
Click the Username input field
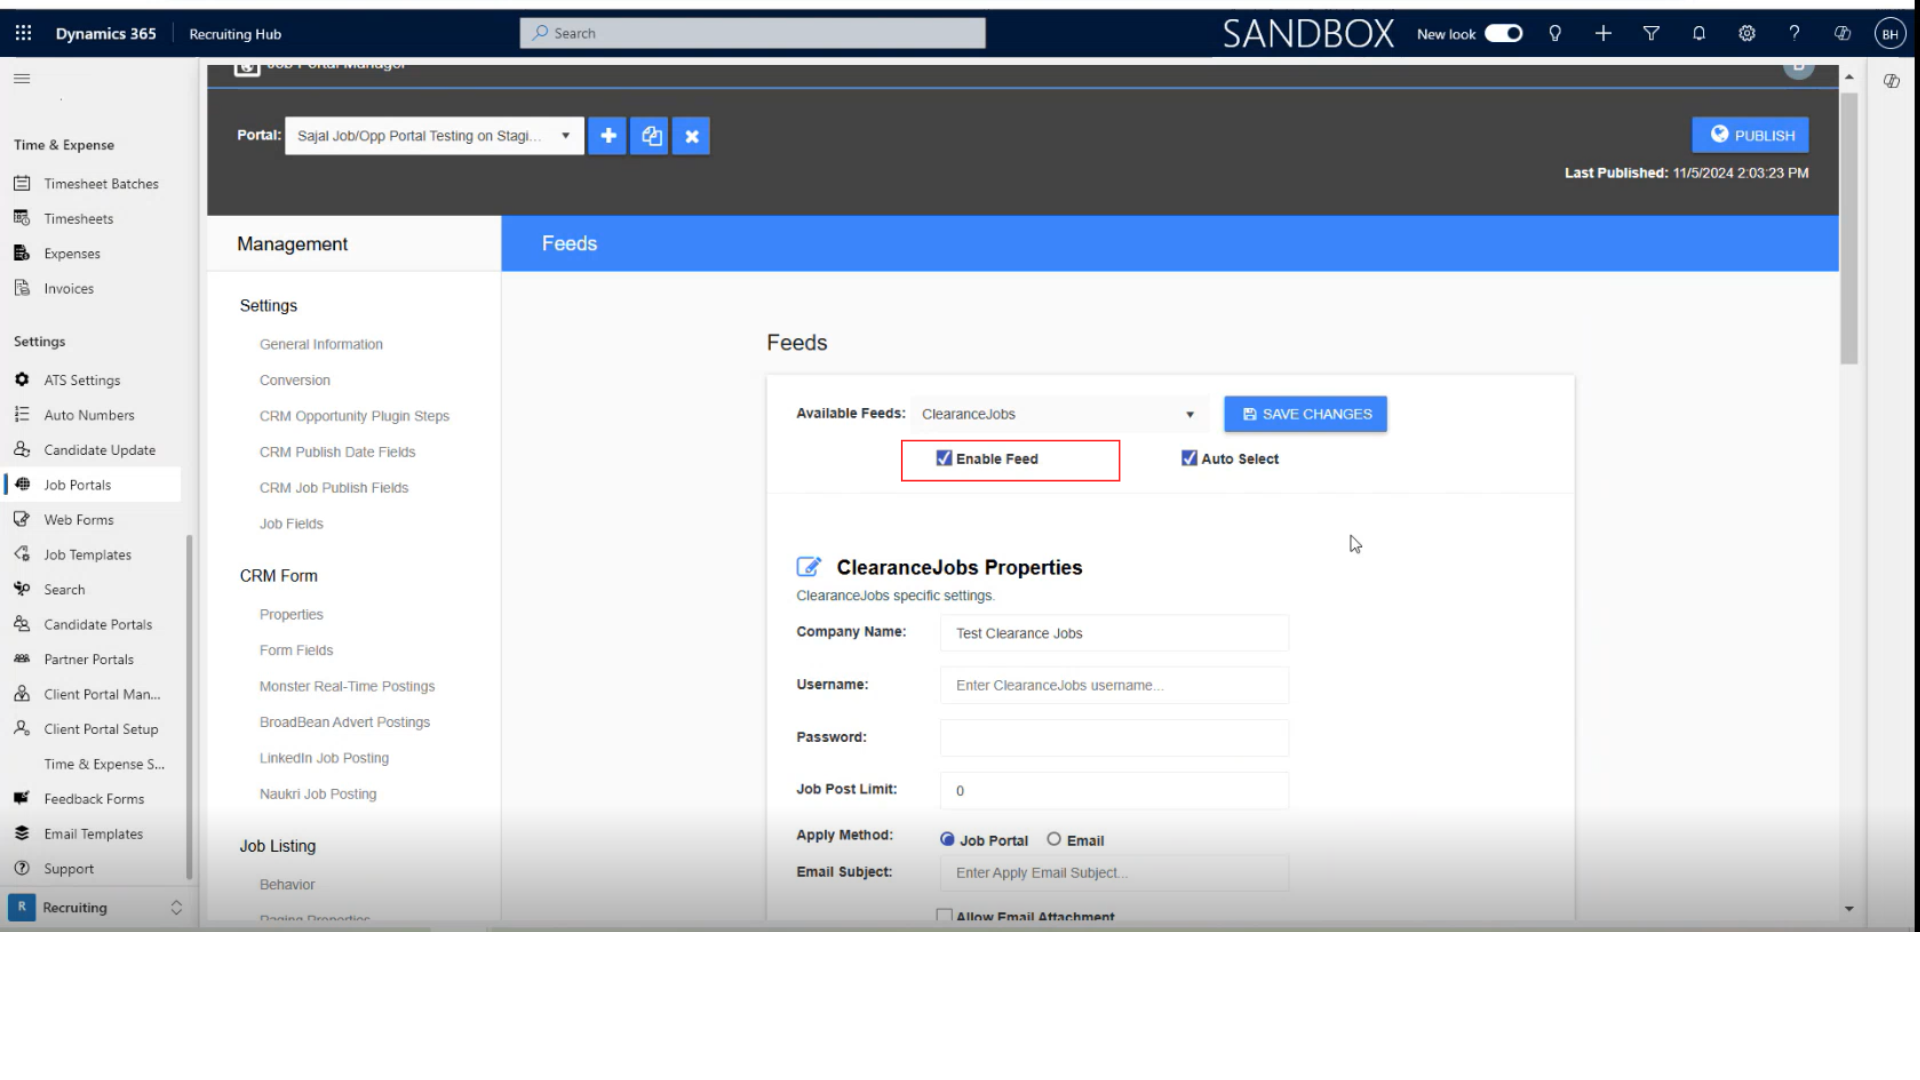pyautogui.click(x=1114, y=685)
